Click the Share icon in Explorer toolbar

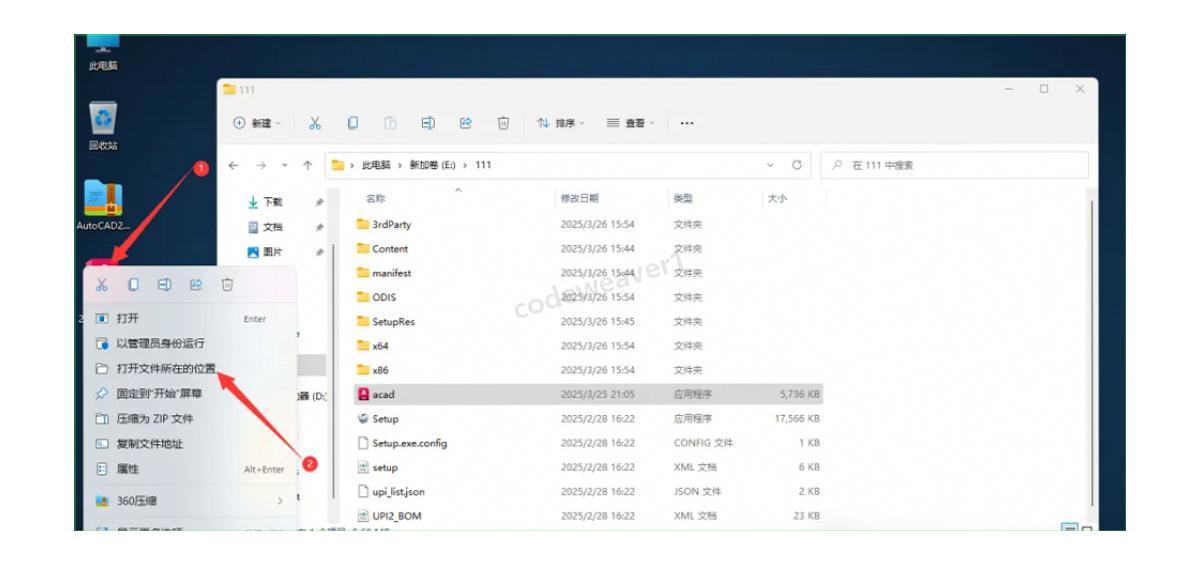click(465, 123)
